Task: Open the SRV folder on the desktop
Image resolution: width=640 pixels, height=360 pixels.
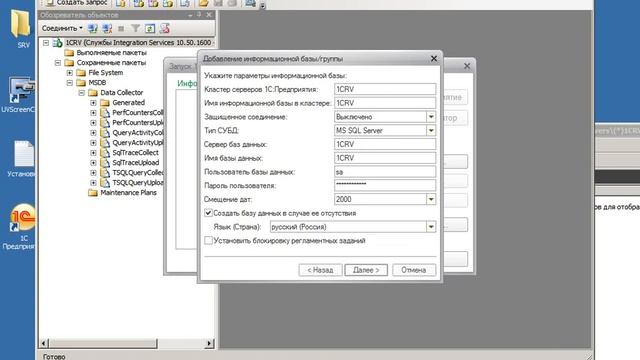Action: coord(21,29)
